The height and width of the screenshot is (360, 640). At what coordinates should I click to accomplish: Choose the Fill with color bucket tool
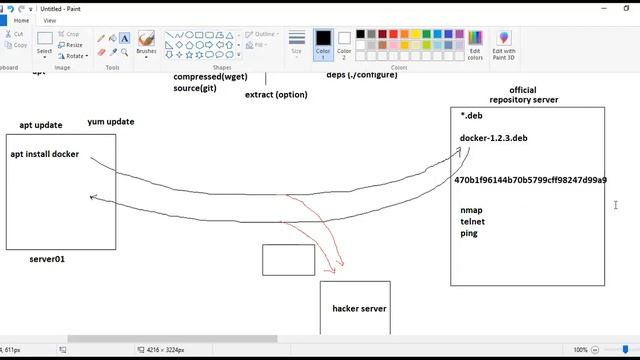coord(113,39)
